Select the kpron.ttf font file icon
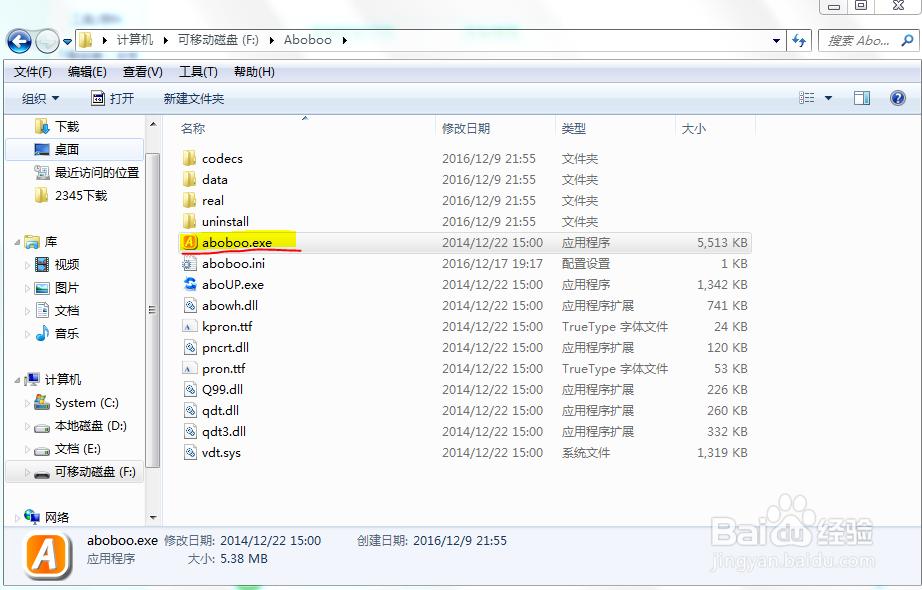This screenshot has width=922, height=590. tap(189, 326)
